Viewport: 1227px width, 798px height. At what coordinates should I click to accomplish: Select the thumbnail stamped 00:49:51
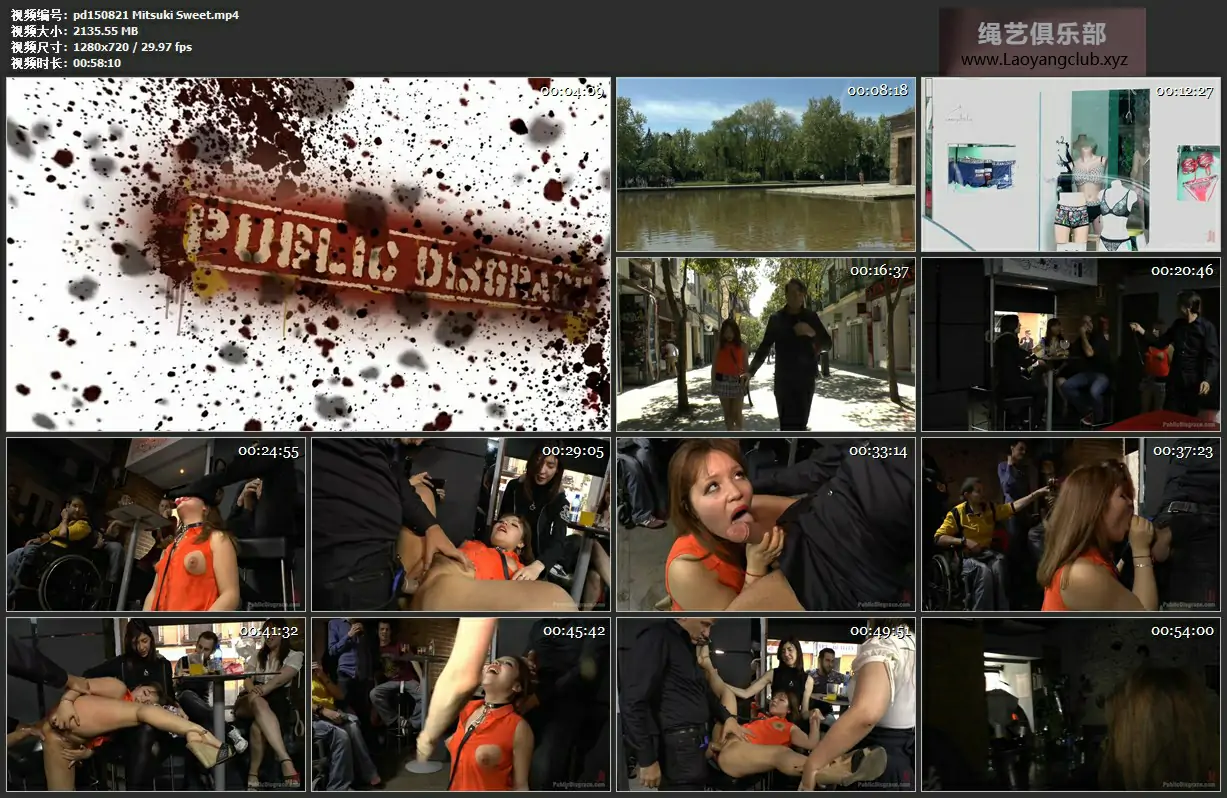765,704
